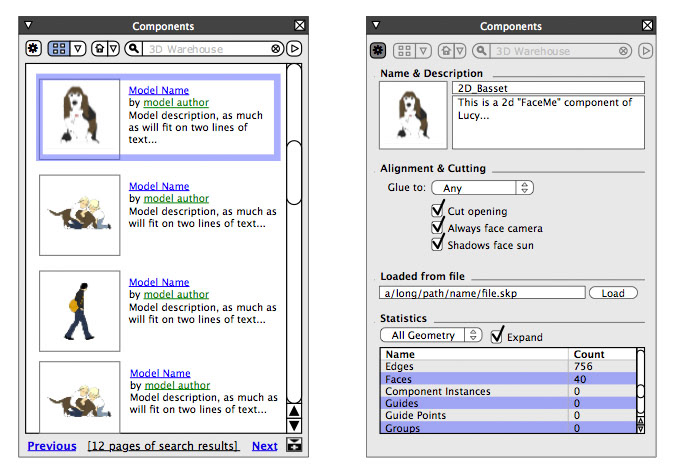Open the home dropdown arrow in right panel
This screenshot has width=673, height=475.
click(x=460, y=51)
